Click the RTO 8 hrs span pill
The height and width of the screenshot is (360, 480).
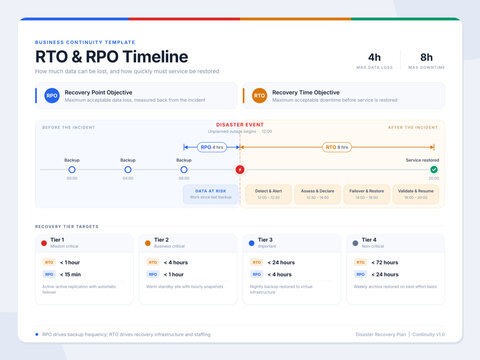coord(337,147)
